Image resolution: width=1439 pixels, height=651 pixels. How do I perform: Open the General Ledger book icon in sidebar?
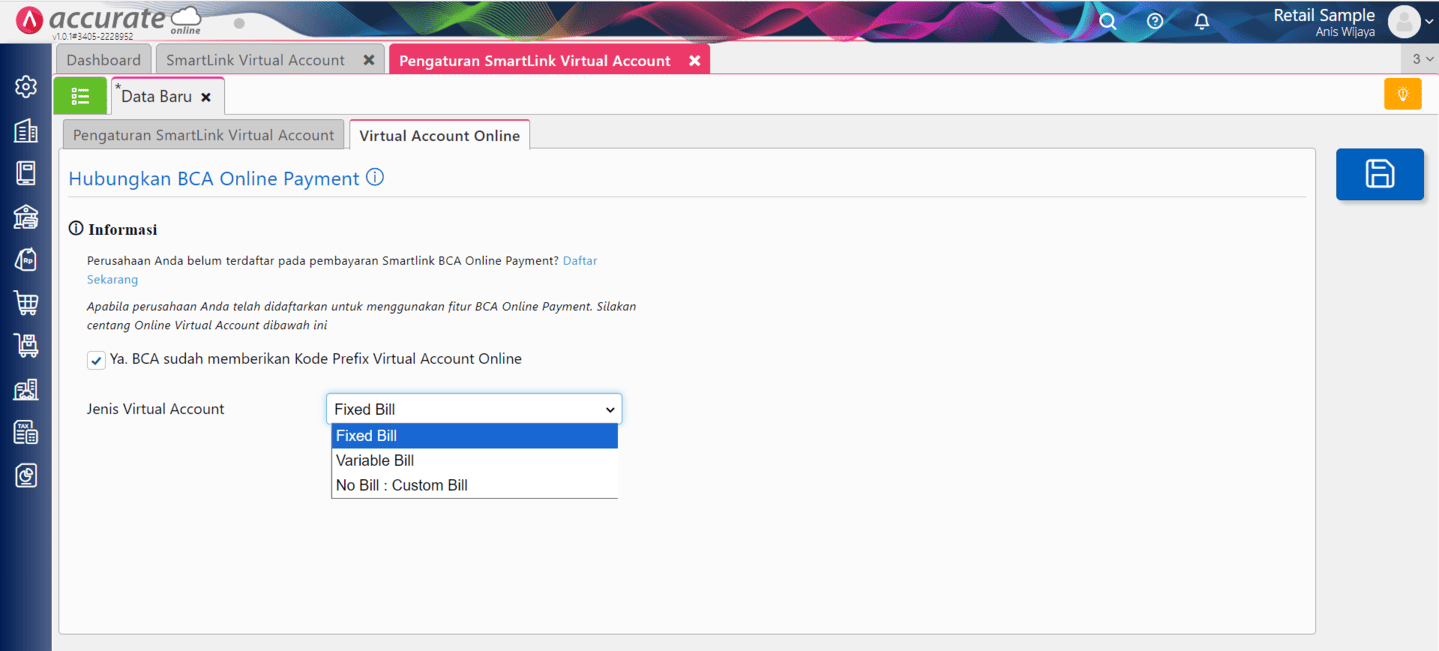pyautogui.click(x=26, y=173)
